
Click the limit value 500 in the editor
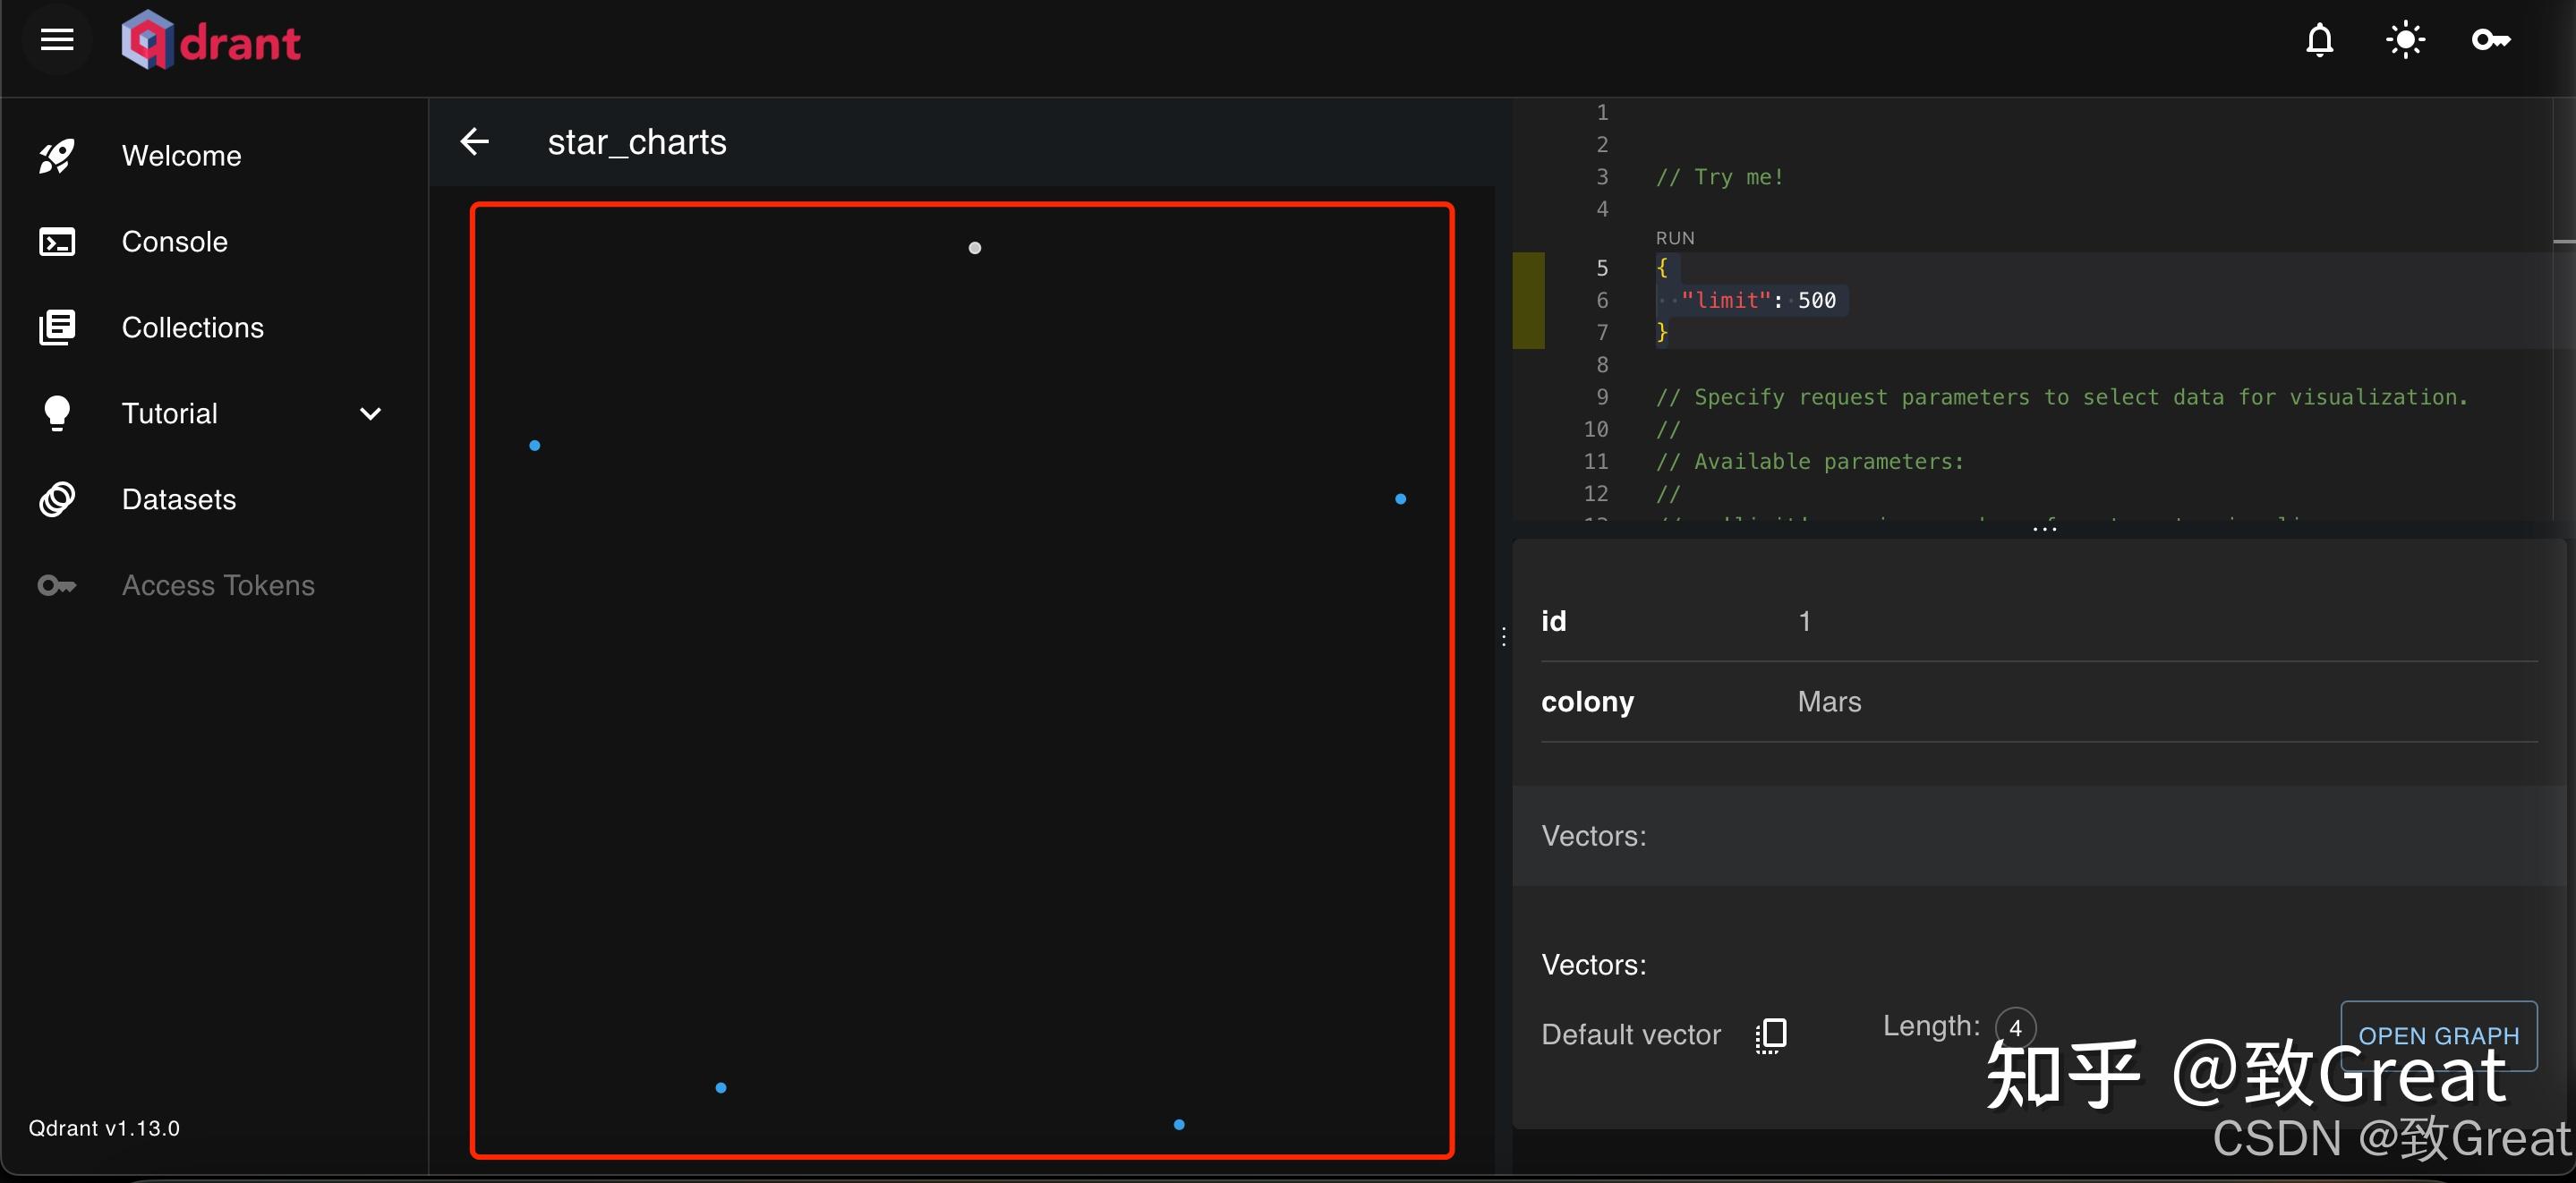tap(1816, 300)
